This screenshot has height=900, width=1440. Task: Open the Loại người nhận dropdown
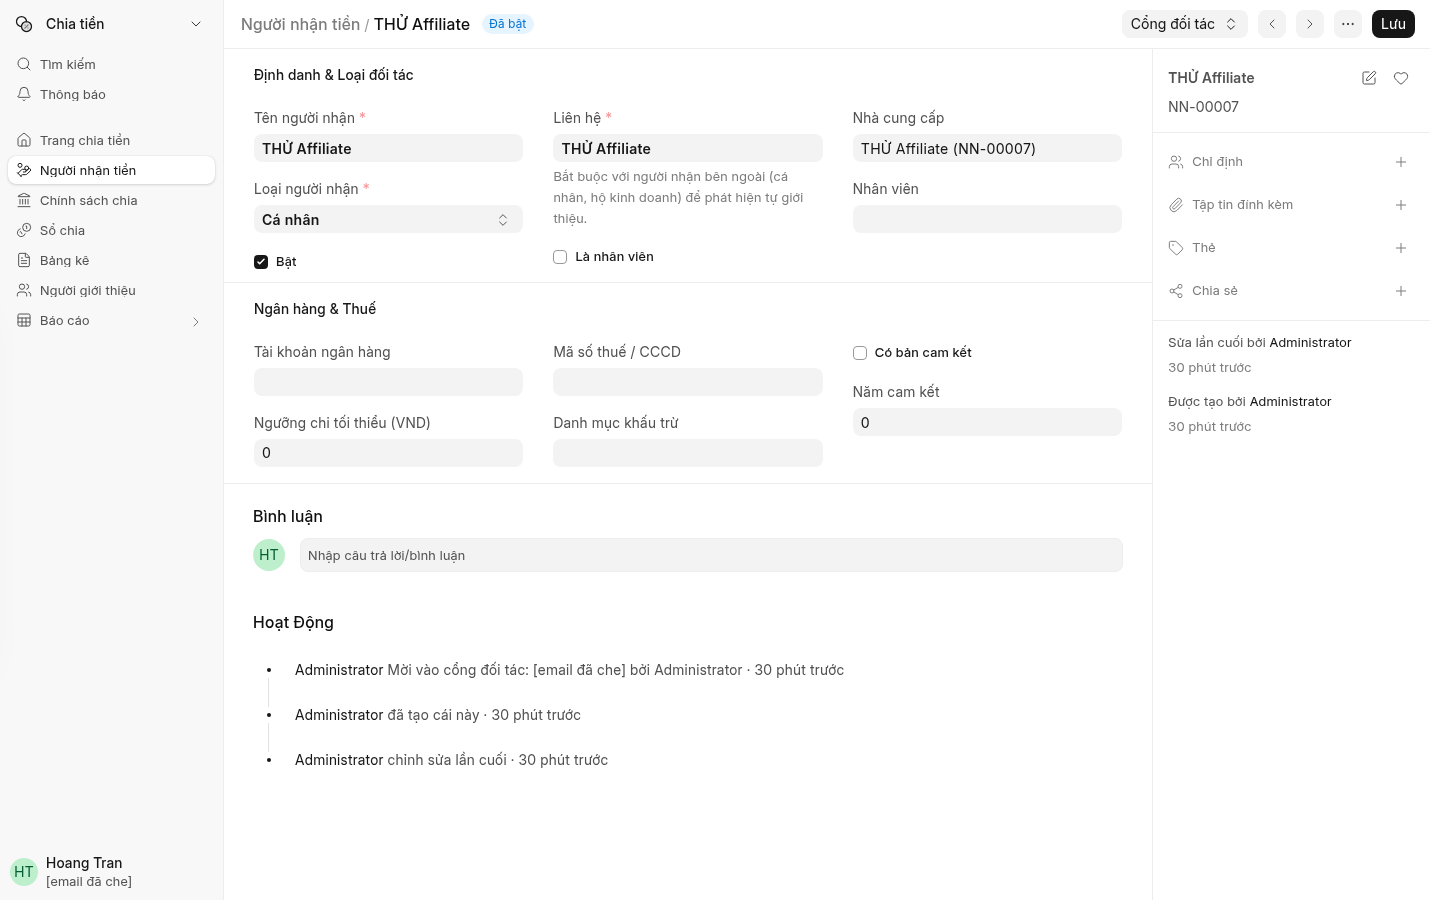click(x=388, y=220)
